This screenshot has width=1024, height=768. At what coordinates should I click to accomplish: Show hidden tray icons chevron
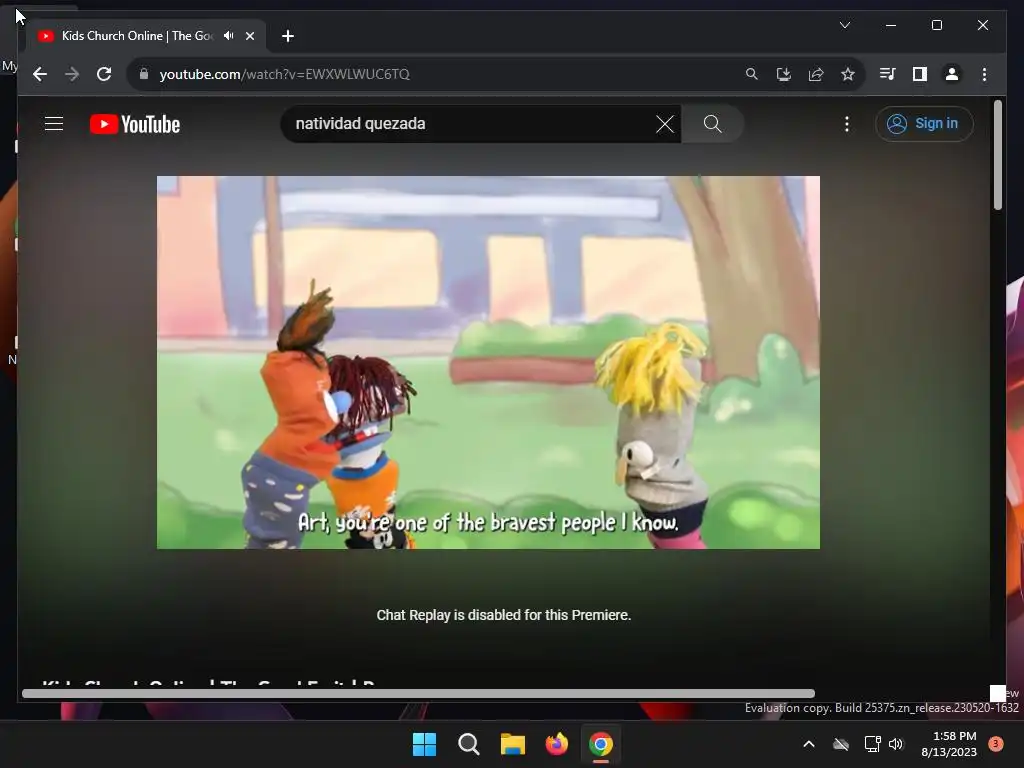(808, 744)
